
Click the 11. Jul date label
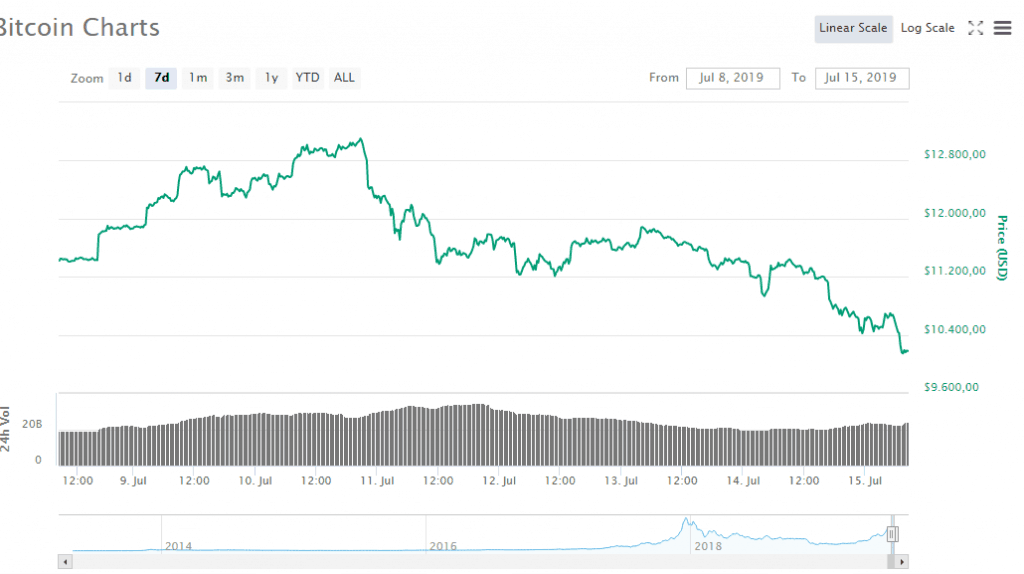377,481
